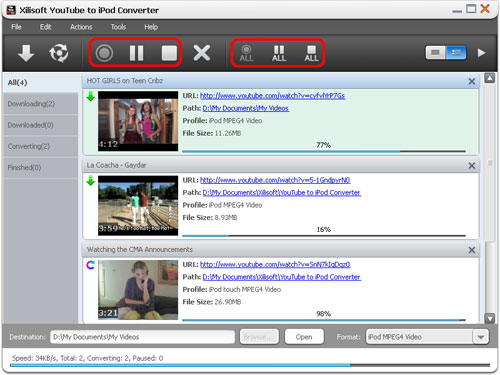The height and width of the screenshot is (375, 500).
Task: Click the overall progress bar at bottom
Action: point(250,365)
